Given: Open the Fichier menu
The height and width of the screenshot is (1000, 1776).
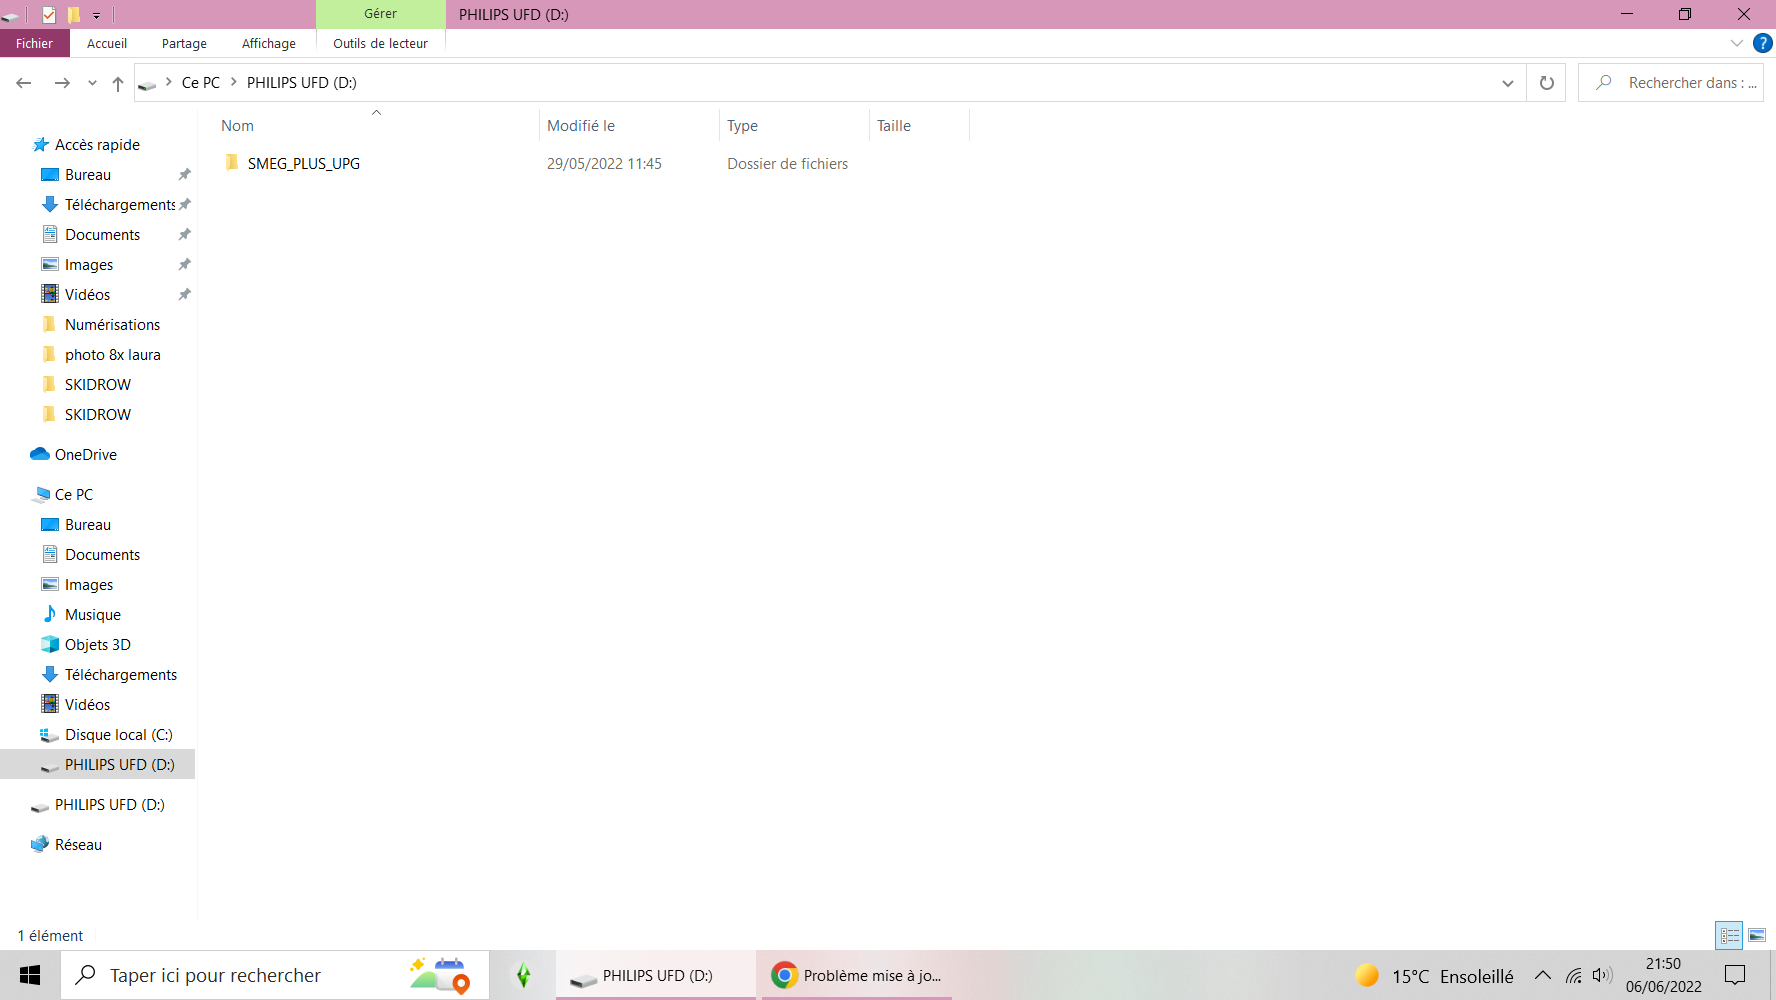Looking at the screenshot, I should 34,43.
